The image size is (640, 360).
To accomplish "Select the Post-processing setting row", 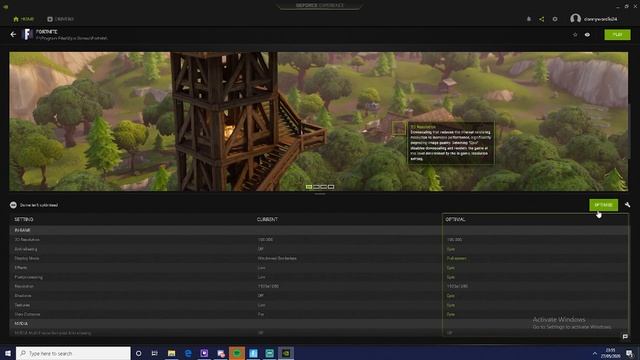I will tap(318, 277).
